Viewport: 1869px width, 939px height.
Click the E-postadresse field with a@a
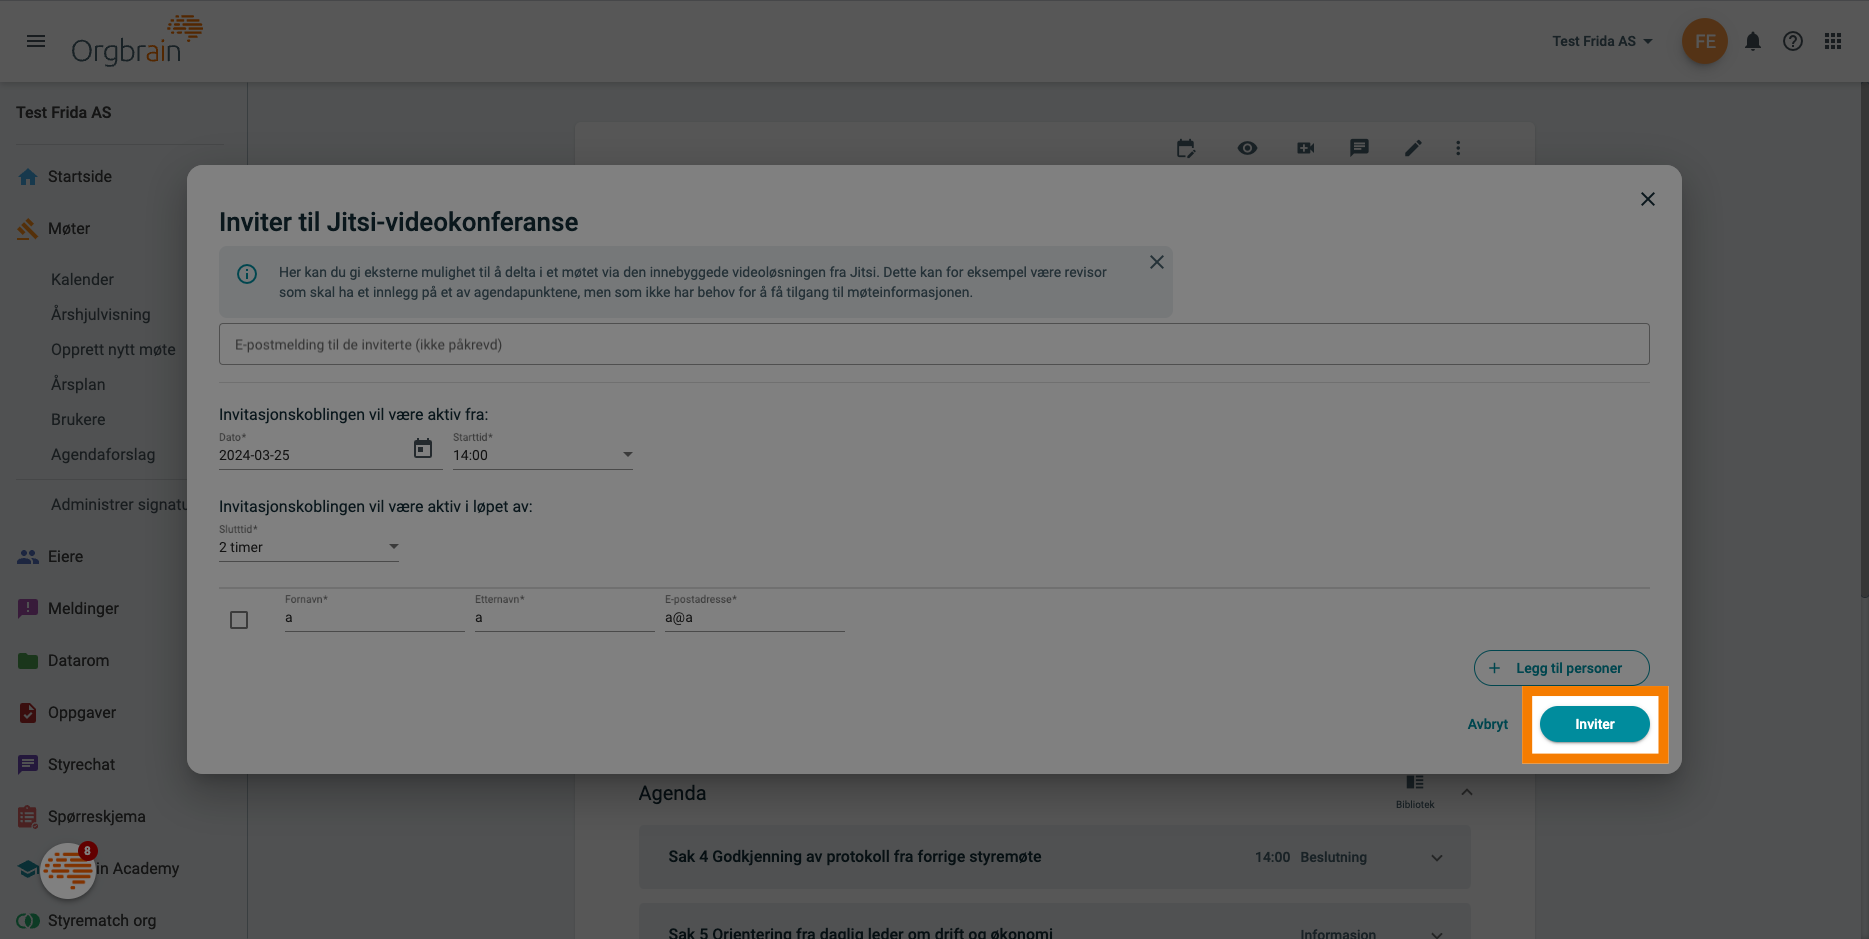tap(755, 618)
